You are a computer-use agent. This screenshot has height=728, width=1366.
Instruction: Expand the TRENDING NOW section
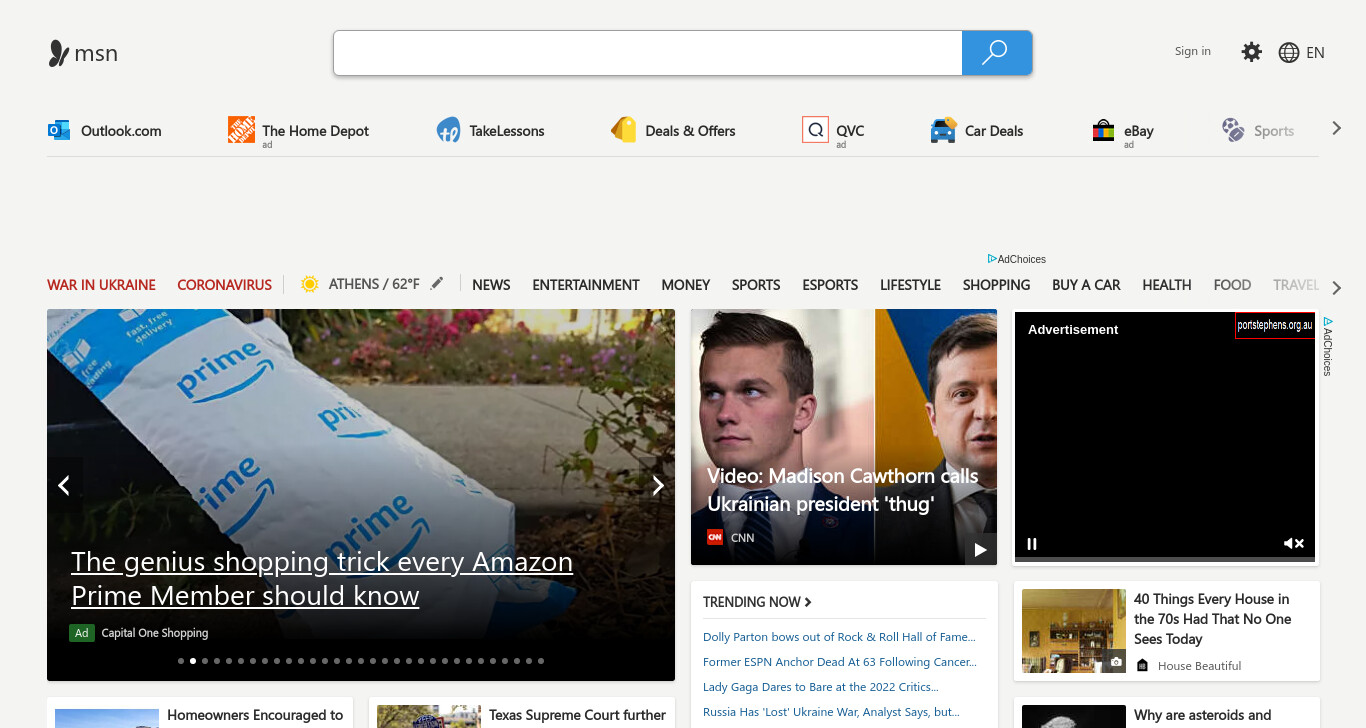point(757,602)
